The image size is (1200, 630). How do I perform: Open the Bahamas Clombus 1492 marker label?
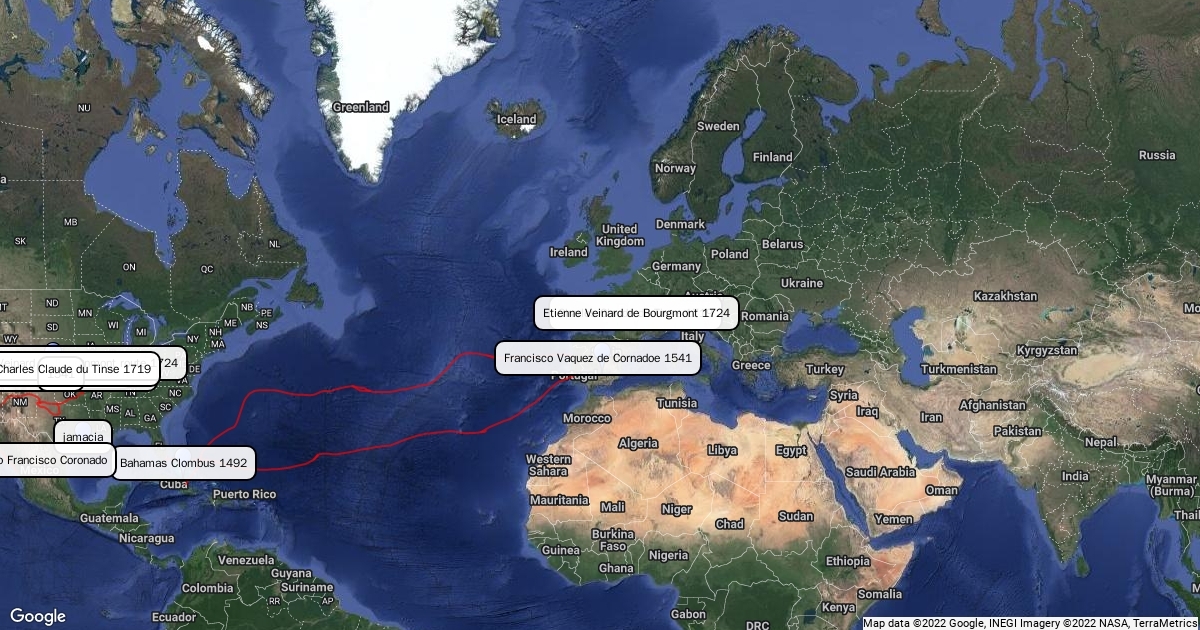click(183, 463)
